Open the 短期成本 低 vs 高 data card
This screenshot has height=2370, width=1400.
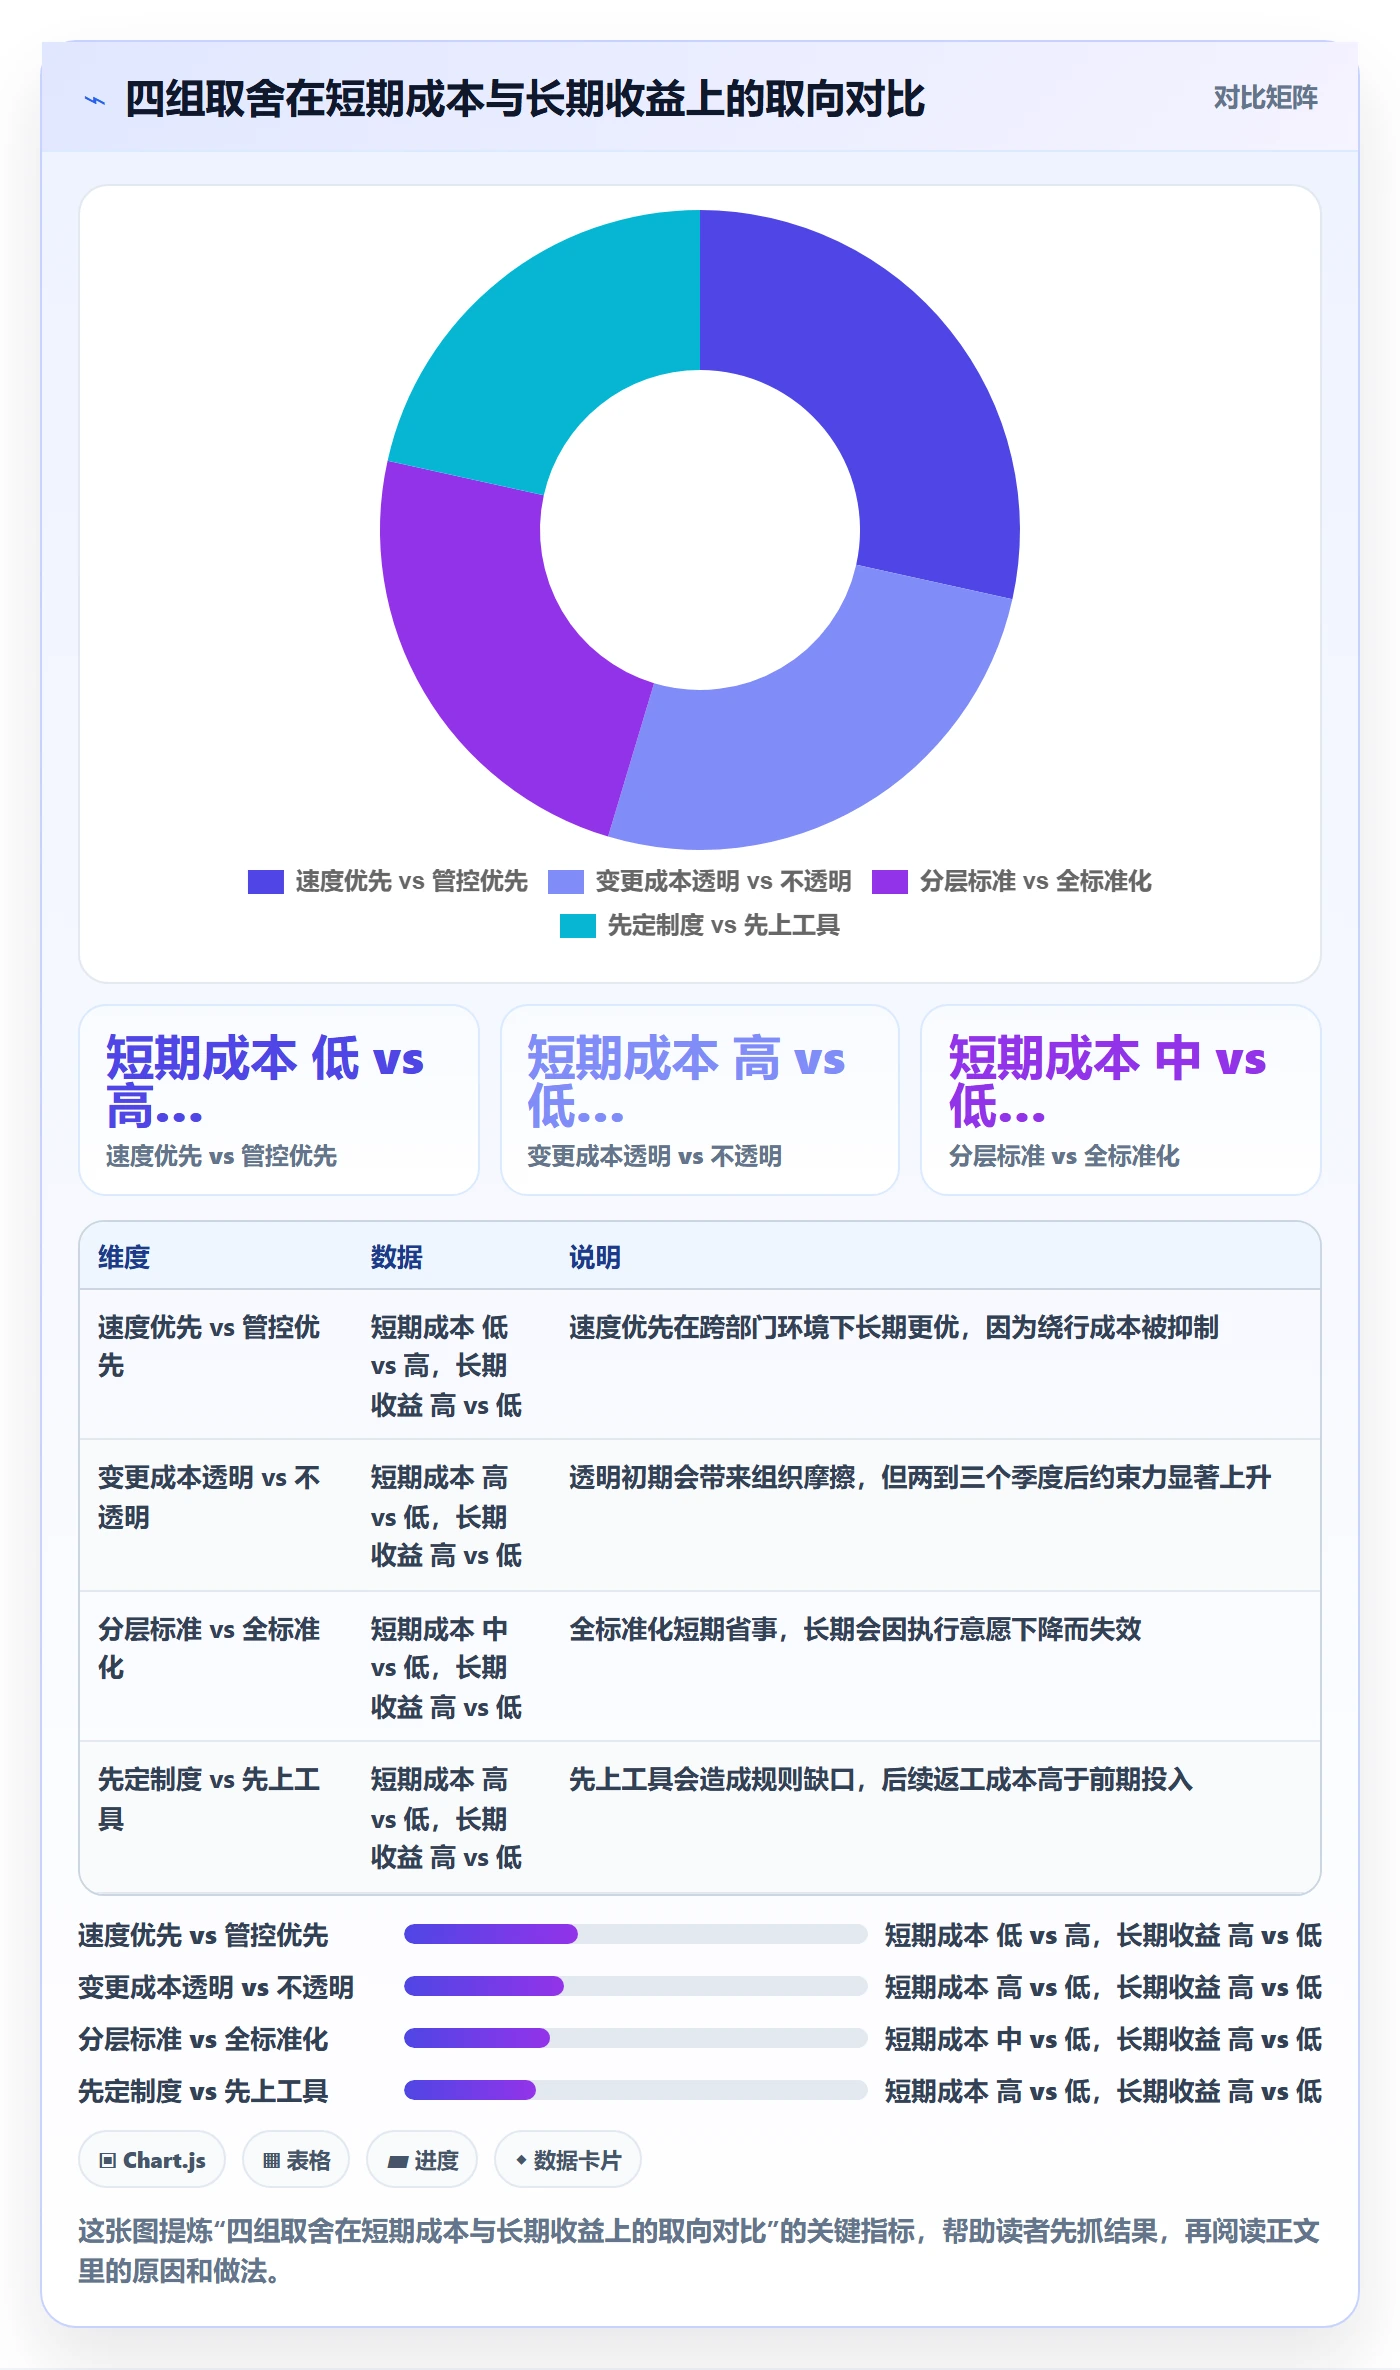click(x=279, y=1100)
